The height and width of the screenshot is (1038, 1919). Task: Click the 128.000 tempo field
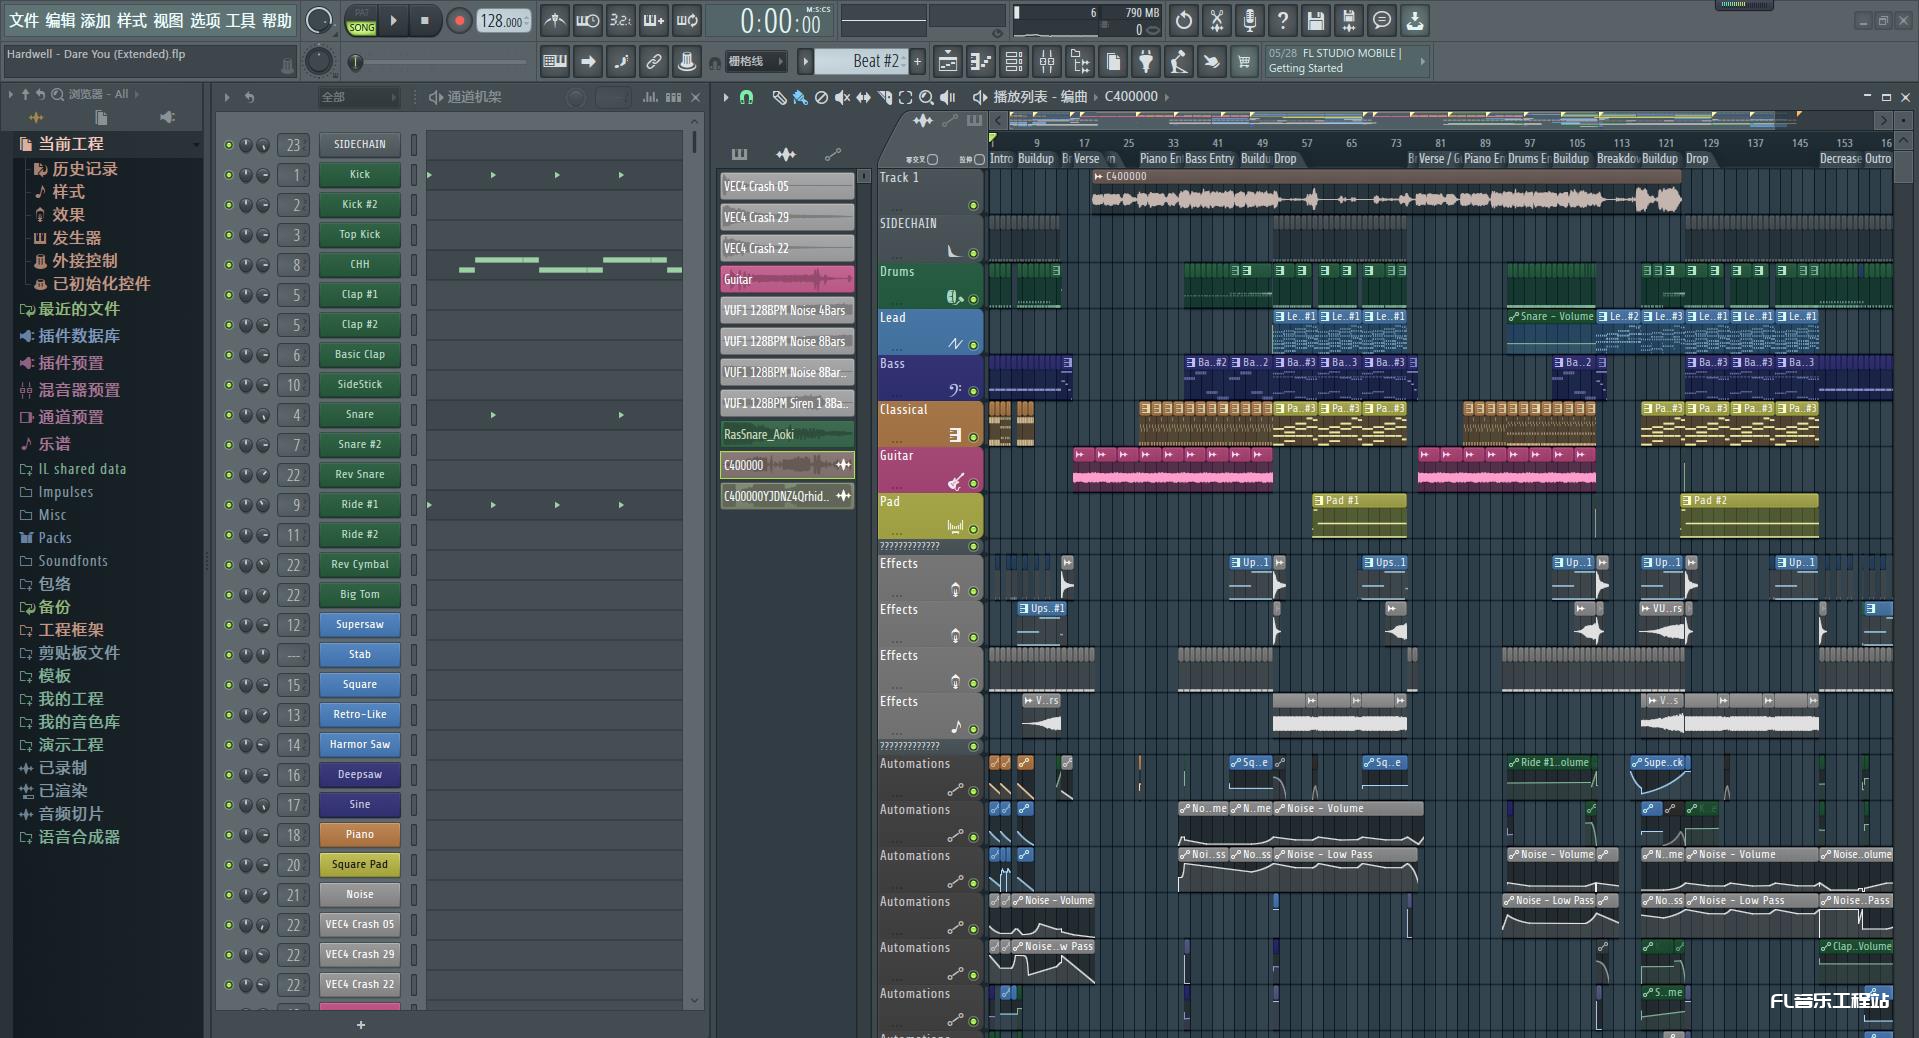tap(503, 20)
